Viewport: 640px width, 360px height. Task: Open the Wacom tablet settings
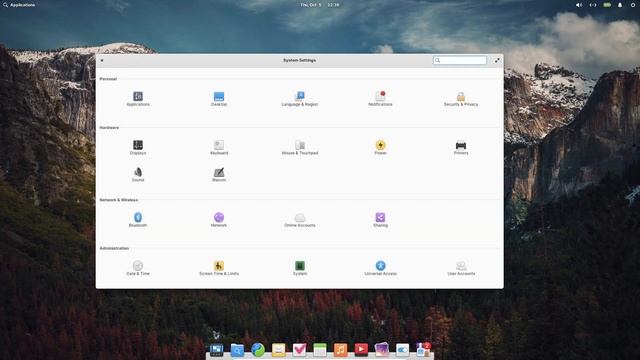tap(219, 174)
